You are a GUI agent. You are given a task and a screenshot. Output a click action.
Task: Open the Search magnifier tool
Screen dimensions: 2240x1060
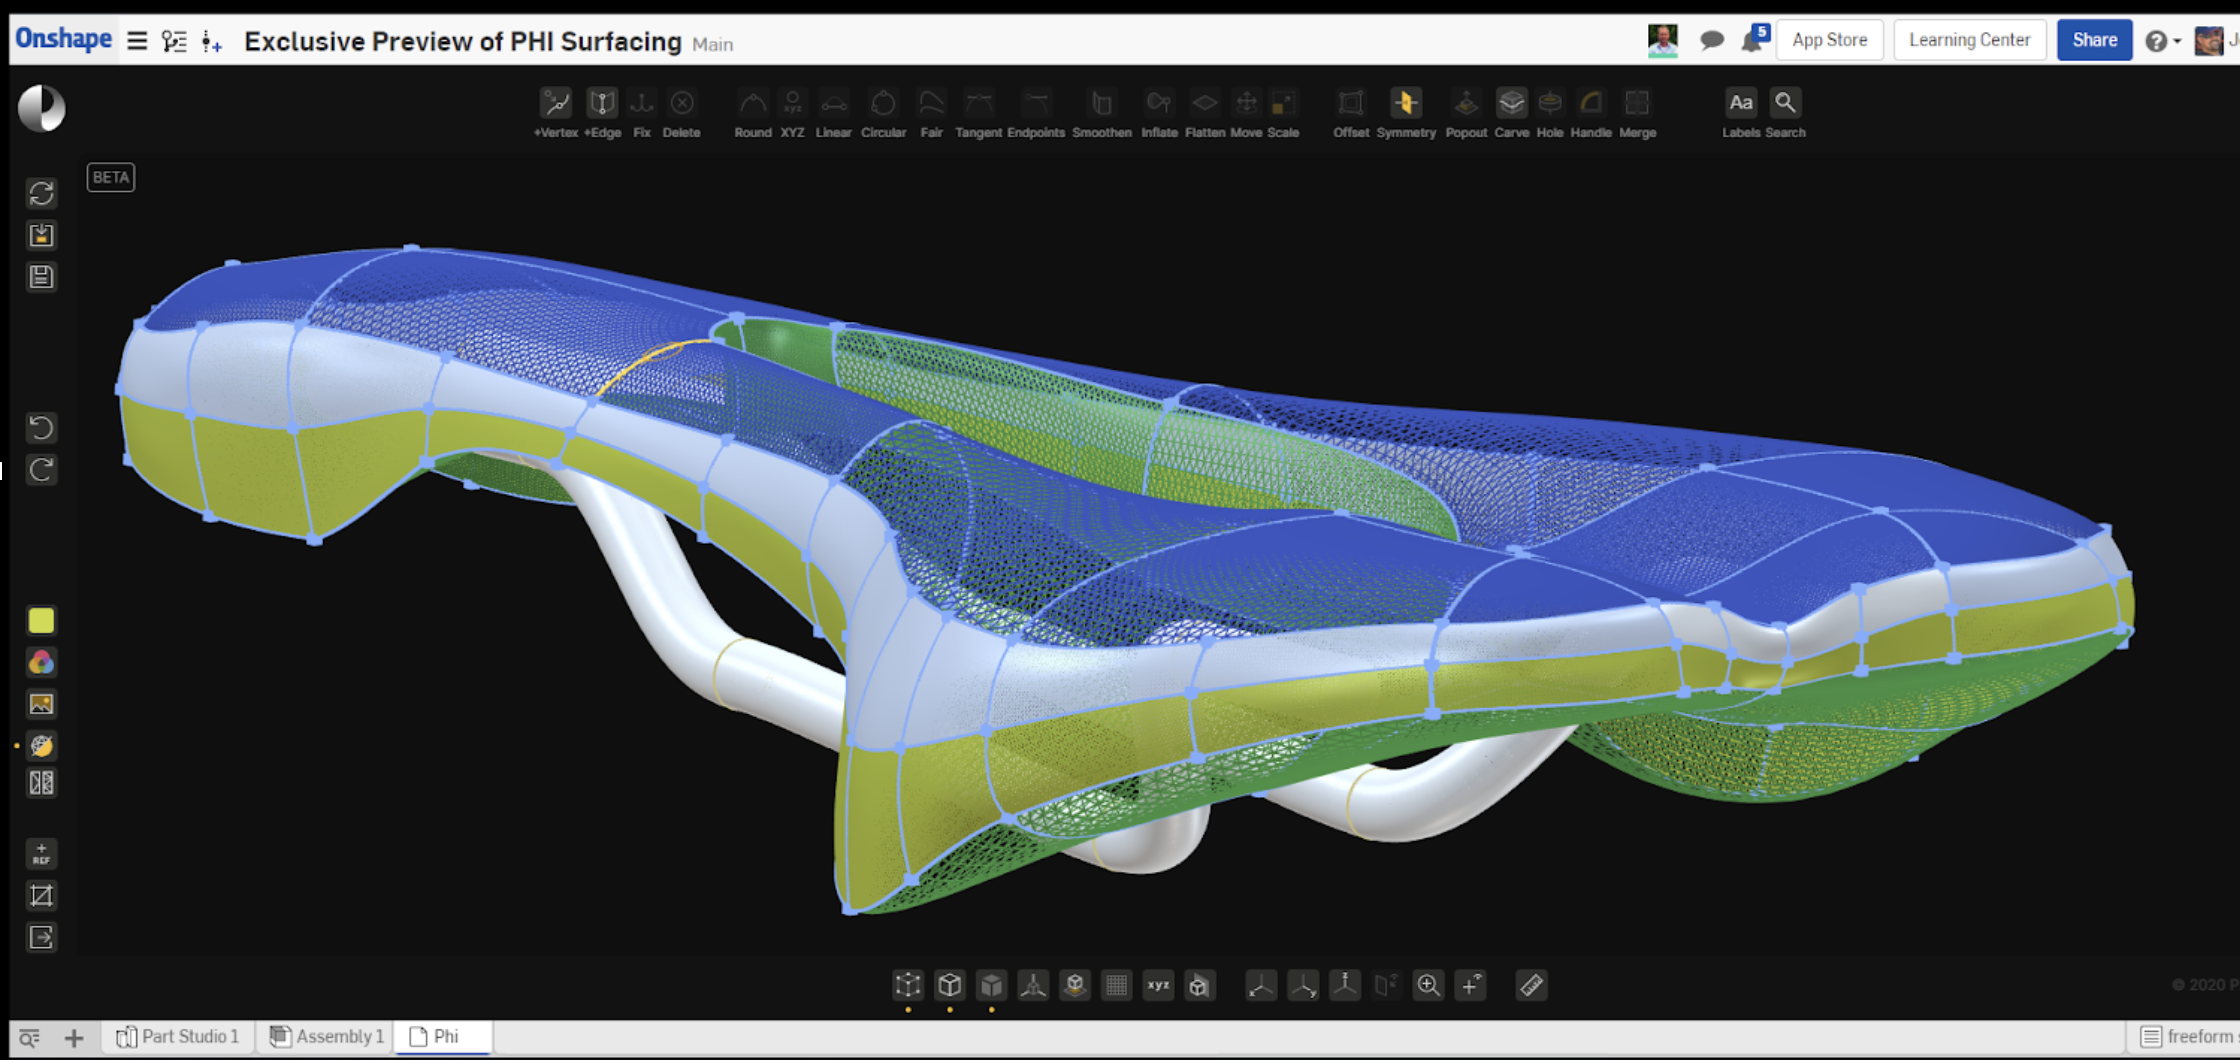click(x=1785, y=103)
